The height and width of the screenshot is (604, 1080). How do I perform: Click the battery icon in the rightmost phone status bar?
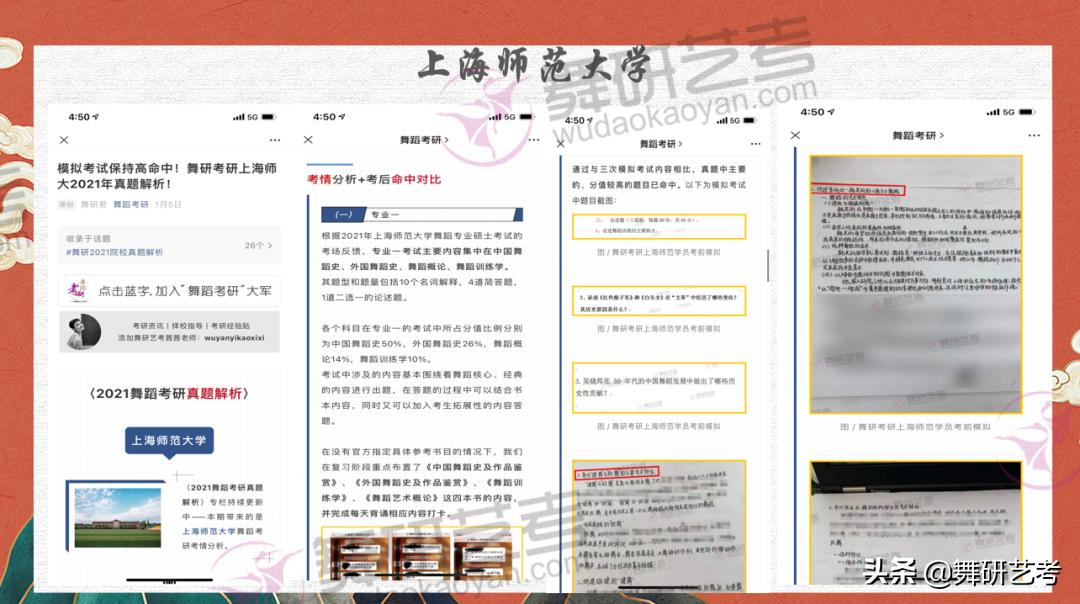click(1027, 112)
